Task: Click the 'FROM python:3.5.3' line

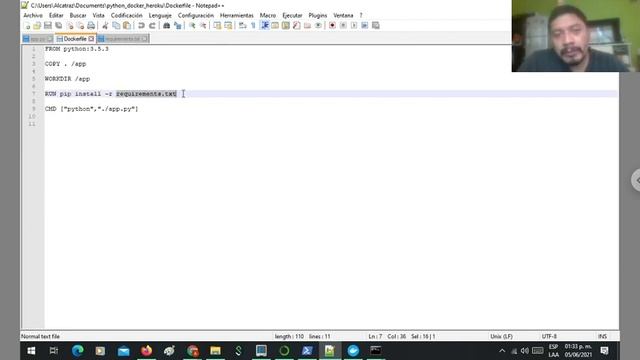Action: click(x=77, y=49)
